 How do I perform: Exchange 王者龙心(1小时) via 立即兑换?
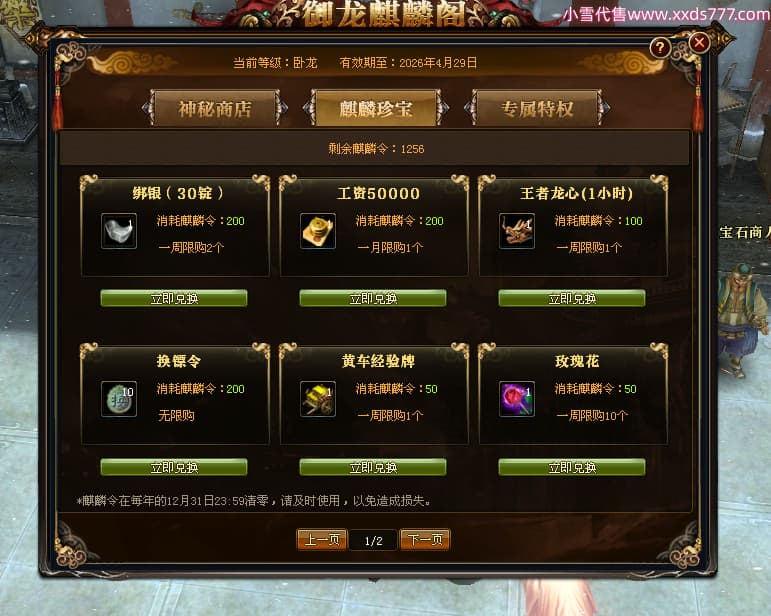tap(572, 298)
